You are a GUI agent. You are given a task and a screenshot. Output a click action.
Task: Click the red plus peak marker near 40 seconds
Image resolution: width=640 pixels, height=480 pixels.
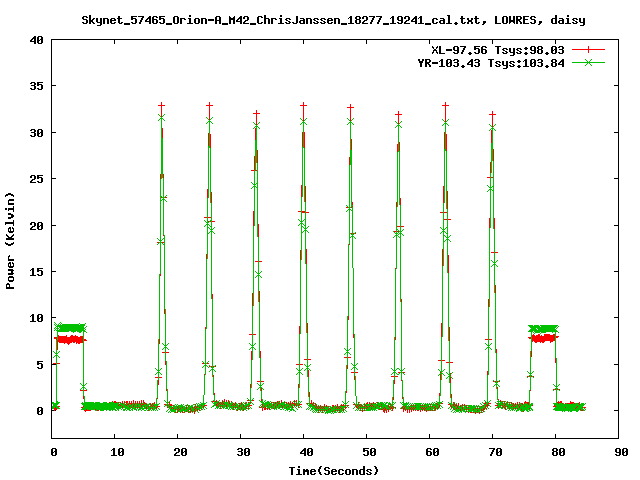[x=303, y=105]
